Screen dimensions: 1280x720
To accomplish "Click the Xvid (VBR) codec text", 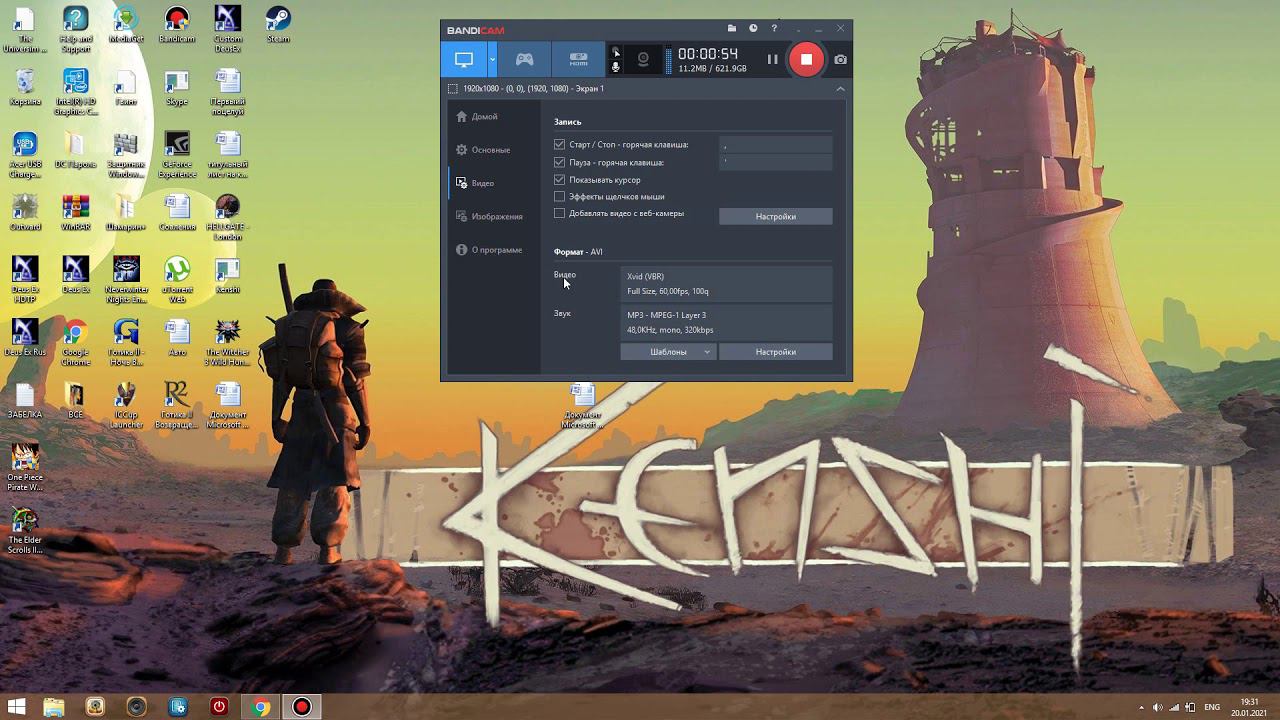I will pyautogui.click(x=645, y=277).
